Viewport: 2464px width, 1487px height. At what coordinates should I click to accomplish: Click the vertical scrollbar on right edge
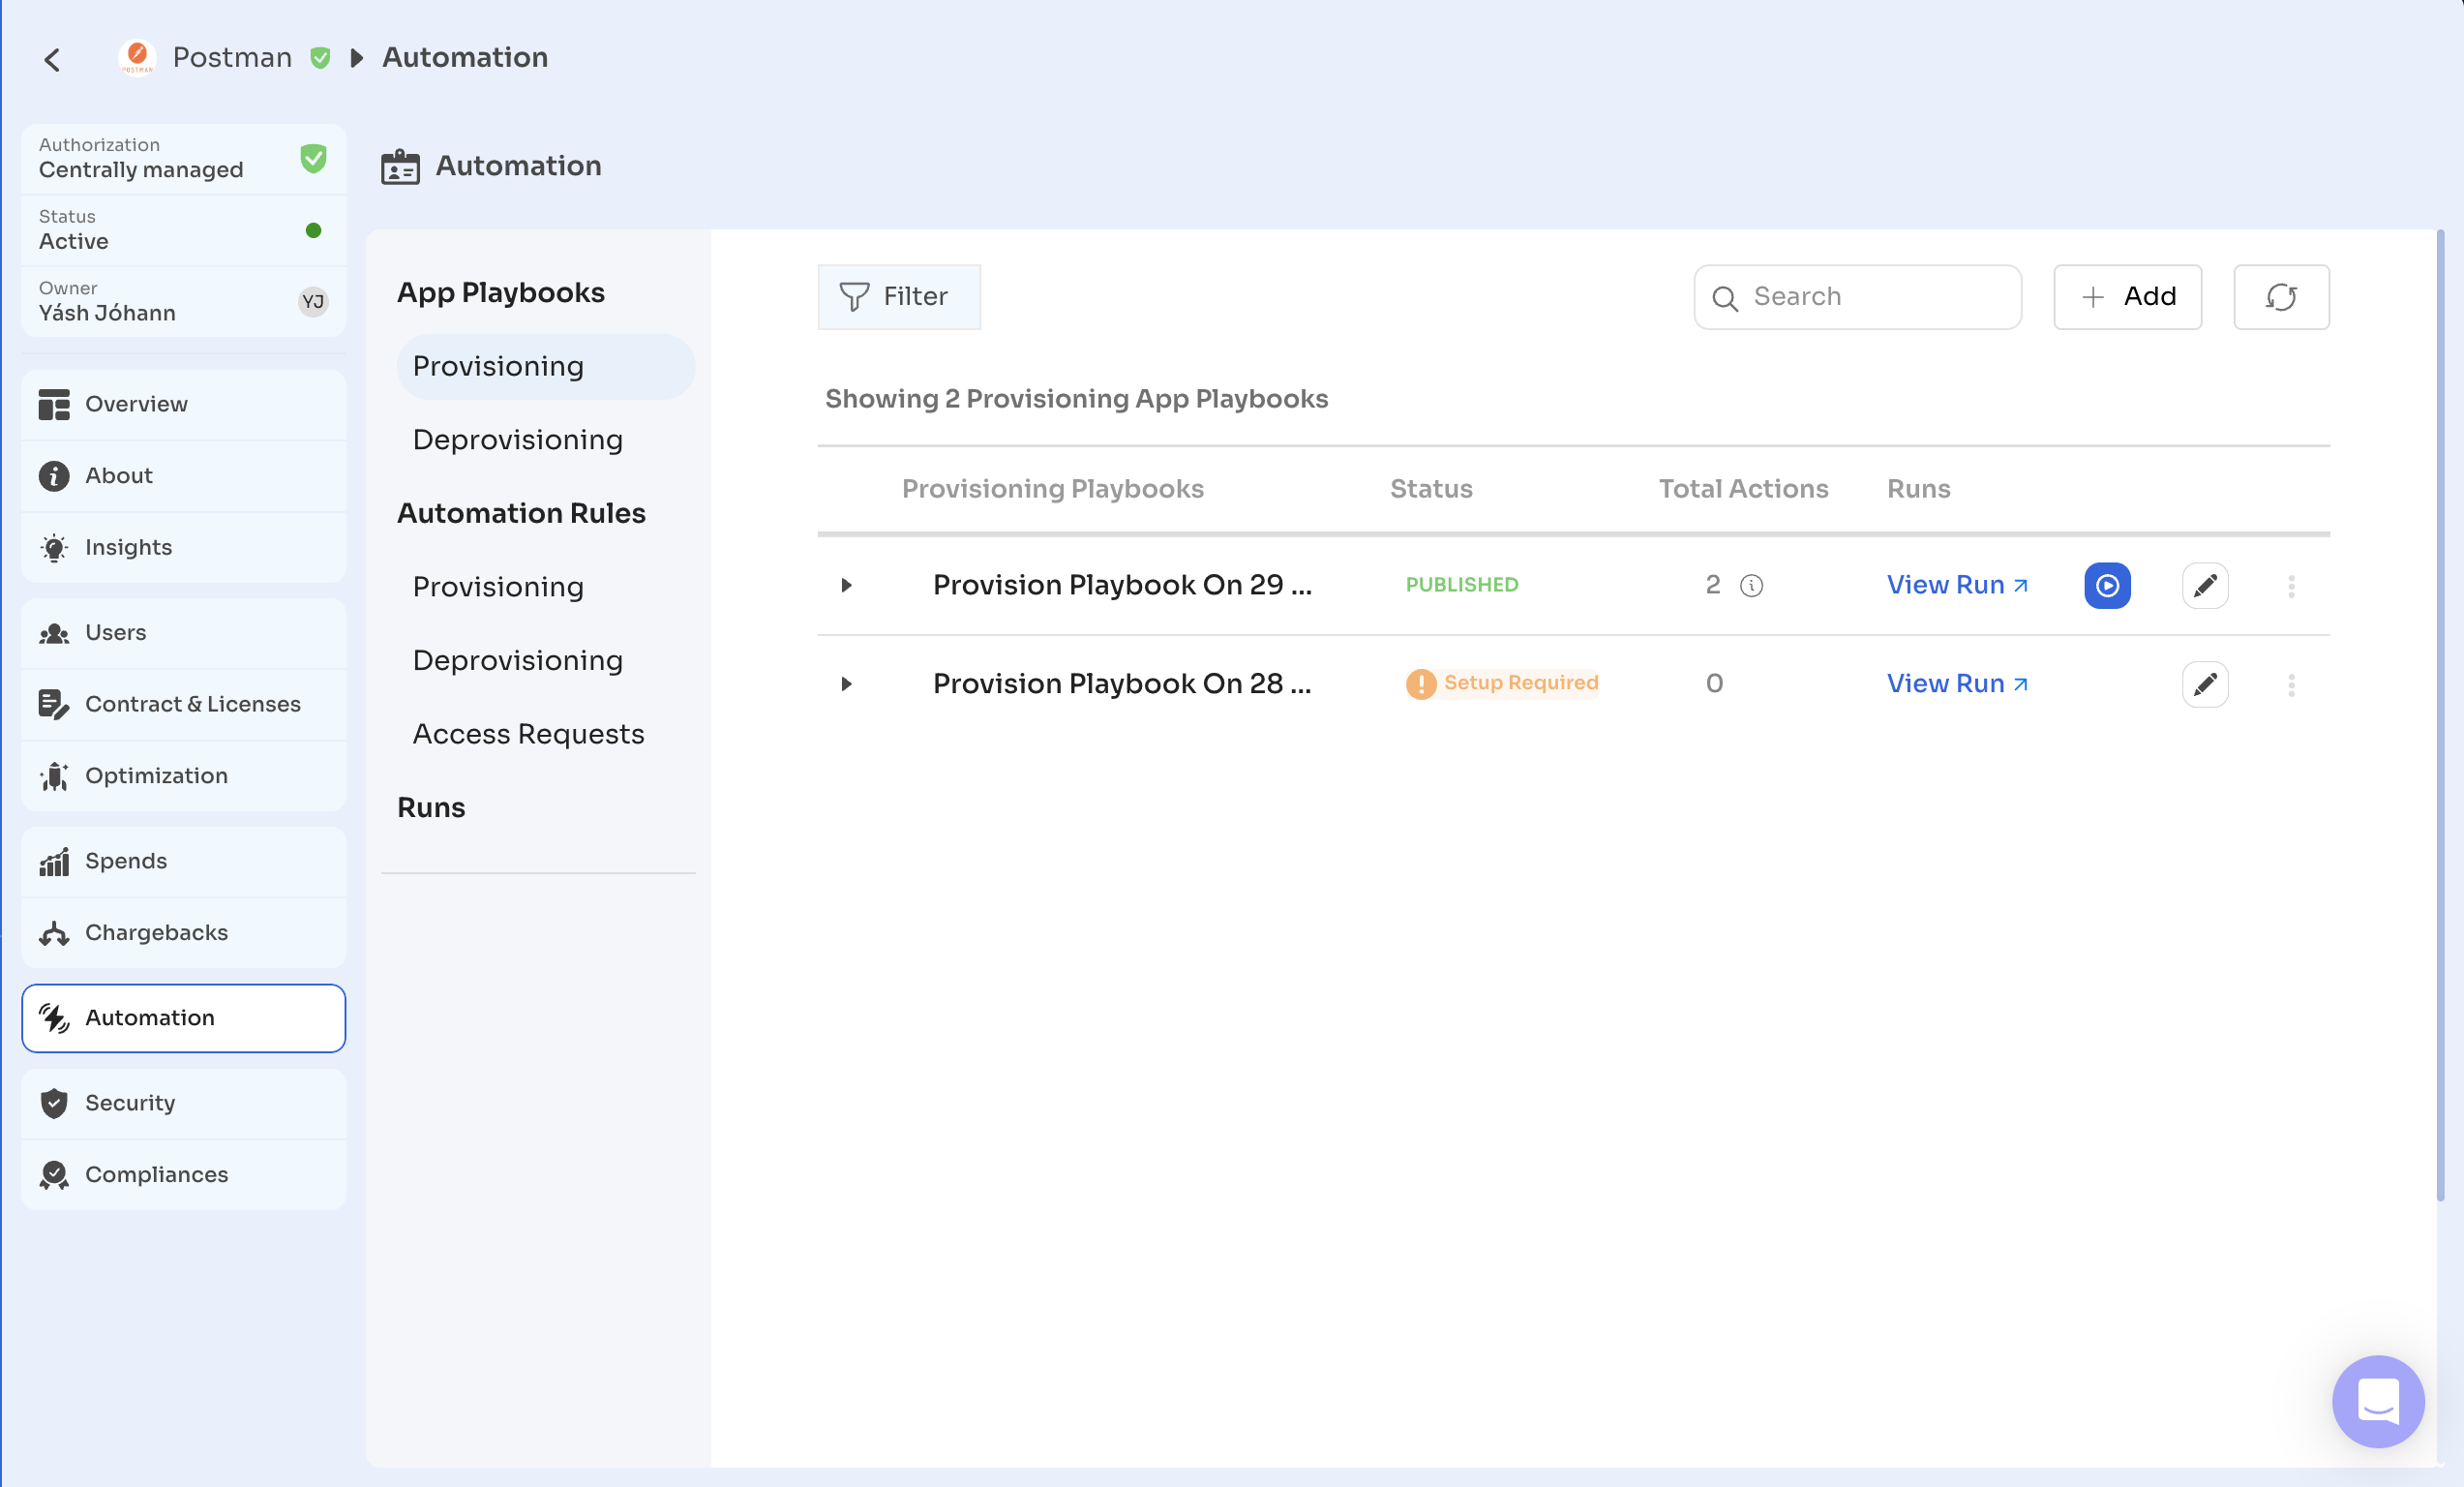coord(2440,715)
